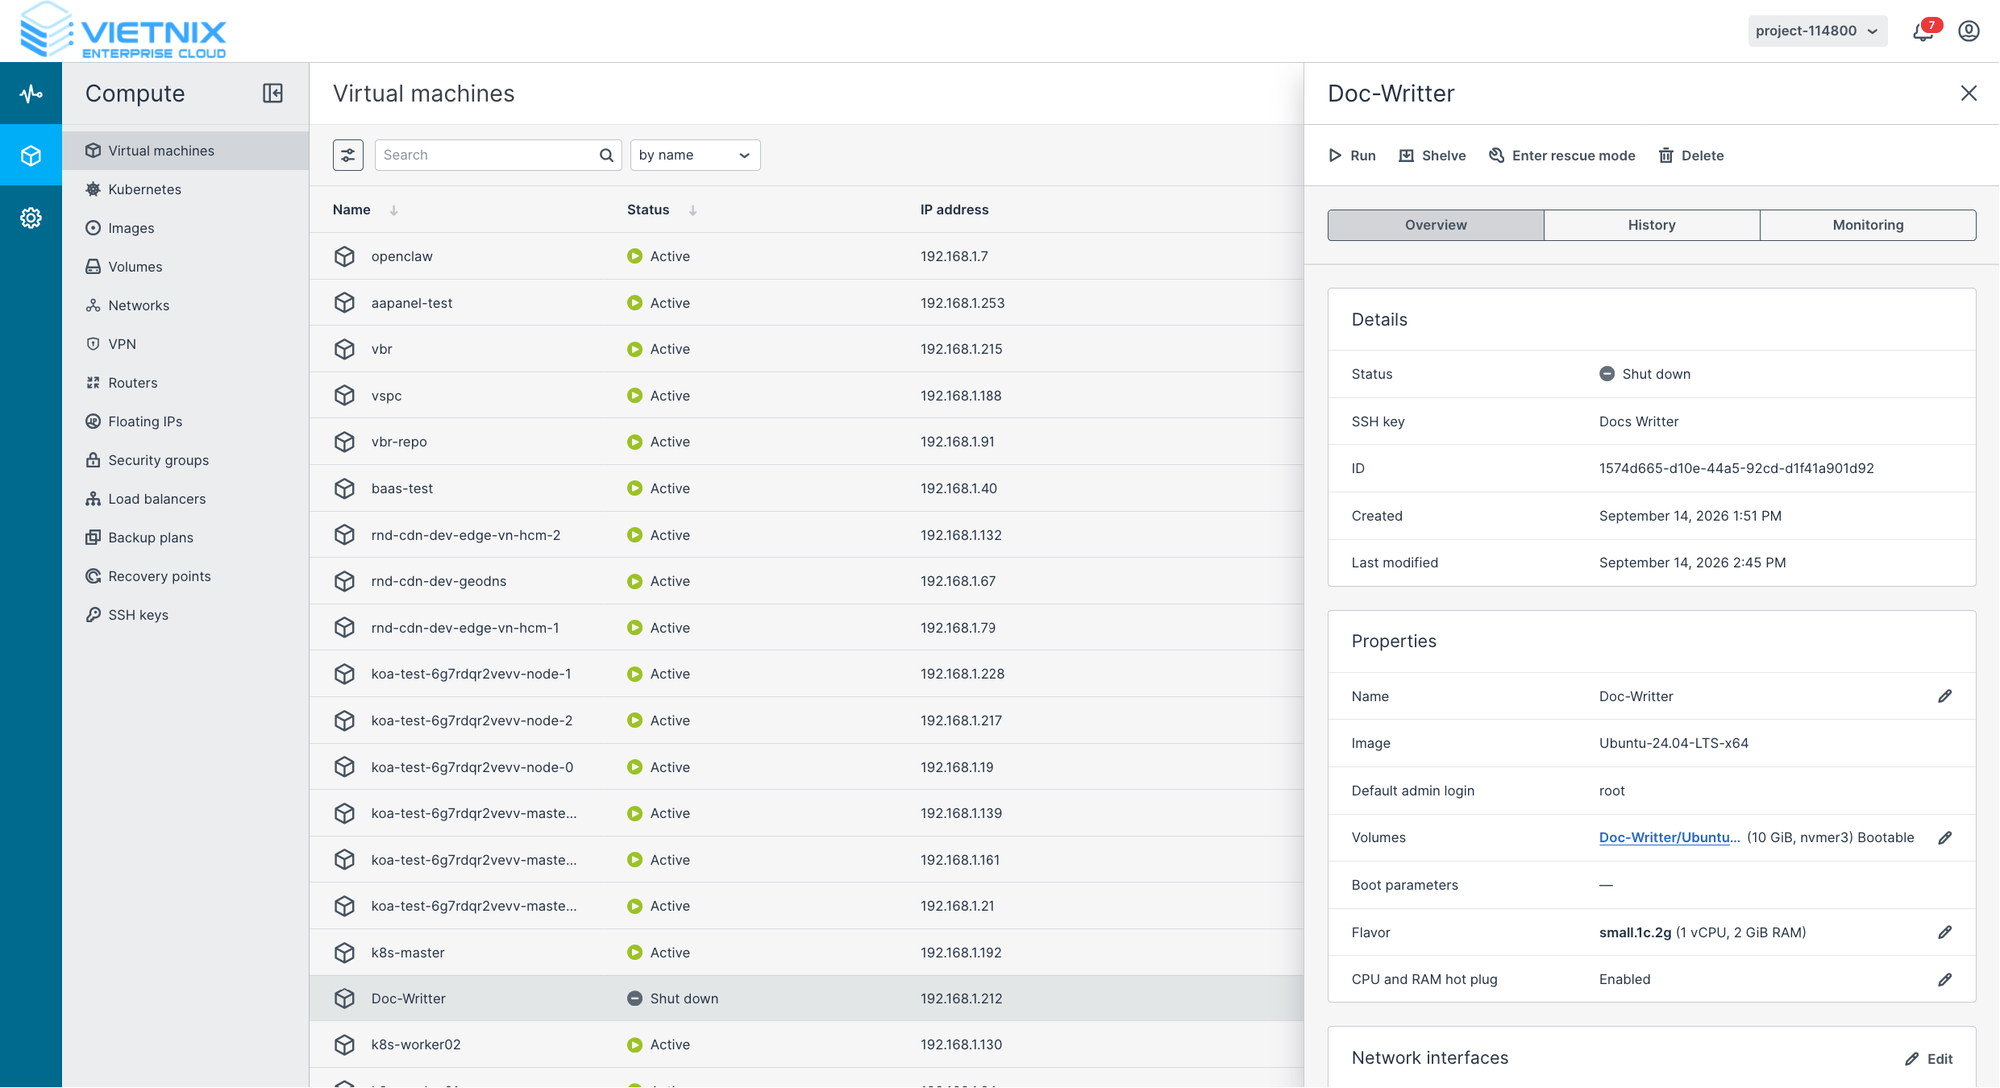Click the openclaw VM cube icon
This screenshot has height=1088, width=2000.
[345, 256]
